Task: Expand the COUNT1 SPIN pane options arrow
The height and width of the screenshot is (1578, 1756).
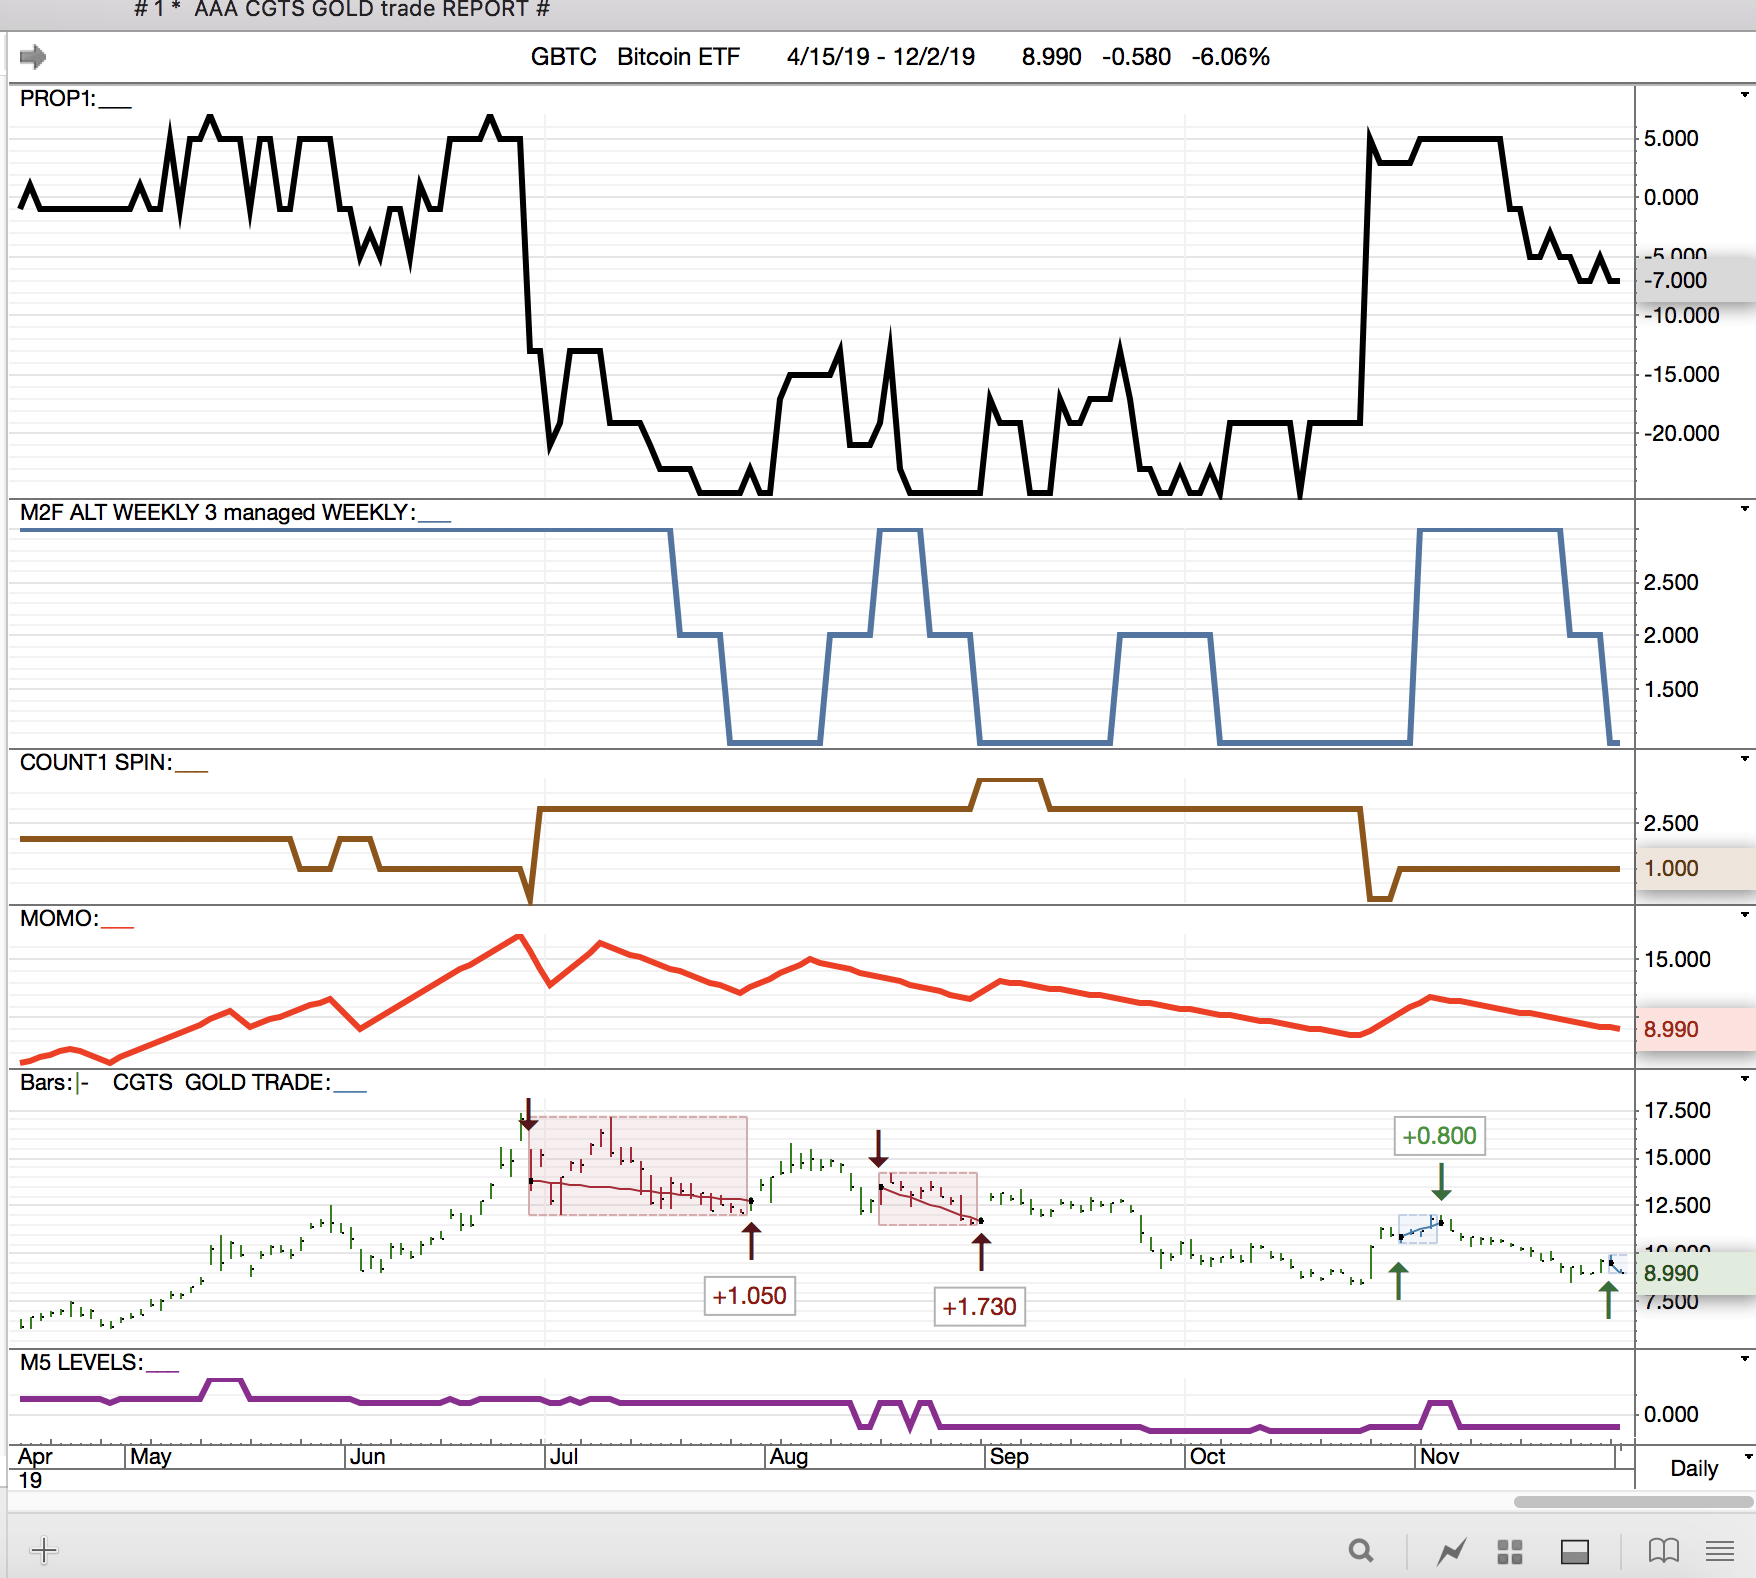Action: tap(1745, 759)
